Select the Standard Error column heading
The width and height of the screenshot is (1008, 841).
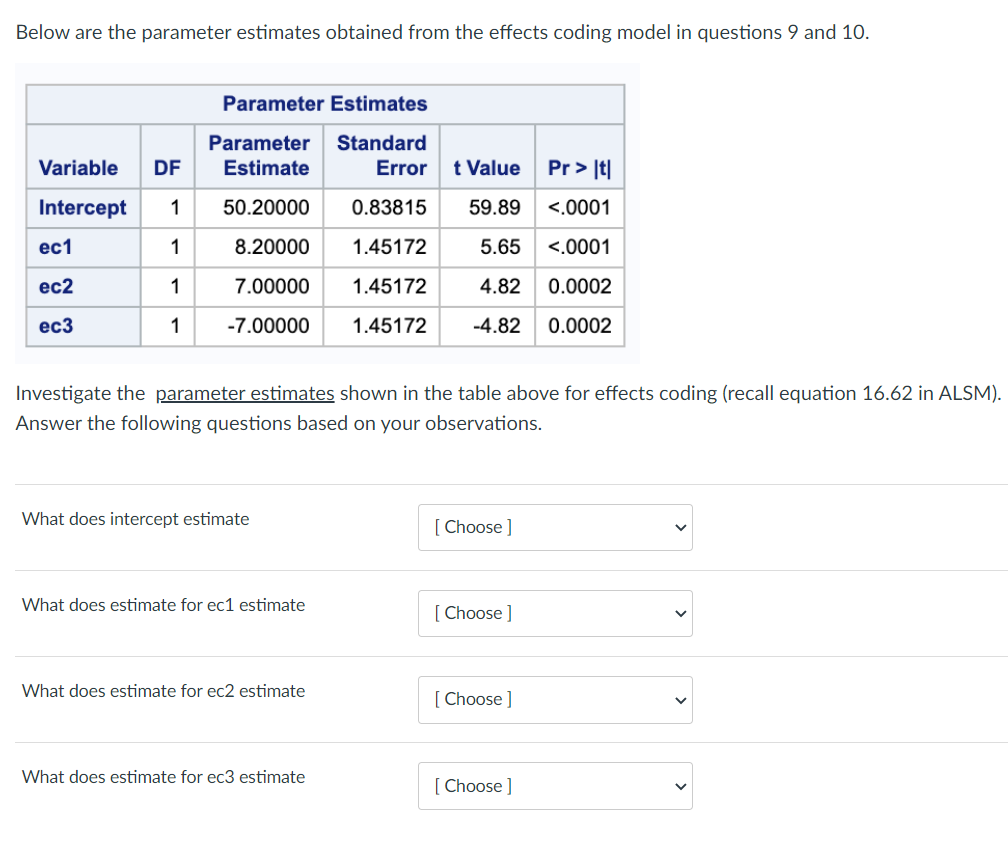click(x=381, y=155)
